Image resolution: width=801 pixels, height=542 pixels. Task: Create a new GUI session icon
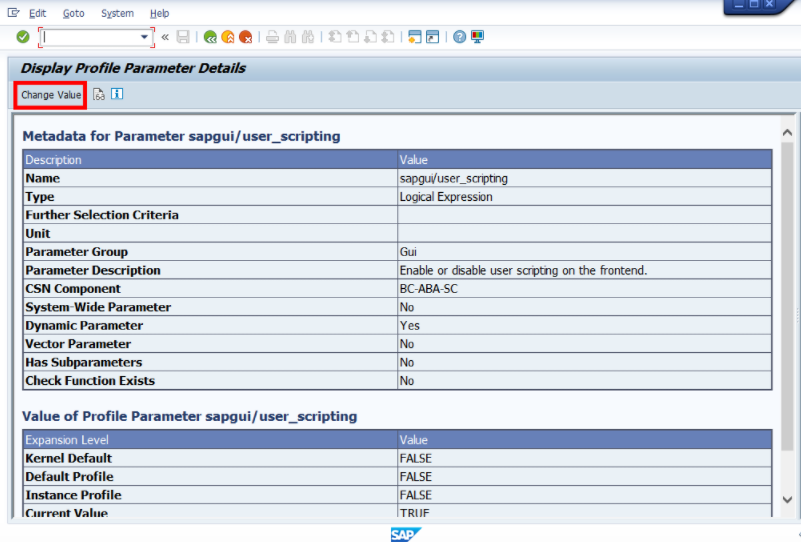coord(415,37)
